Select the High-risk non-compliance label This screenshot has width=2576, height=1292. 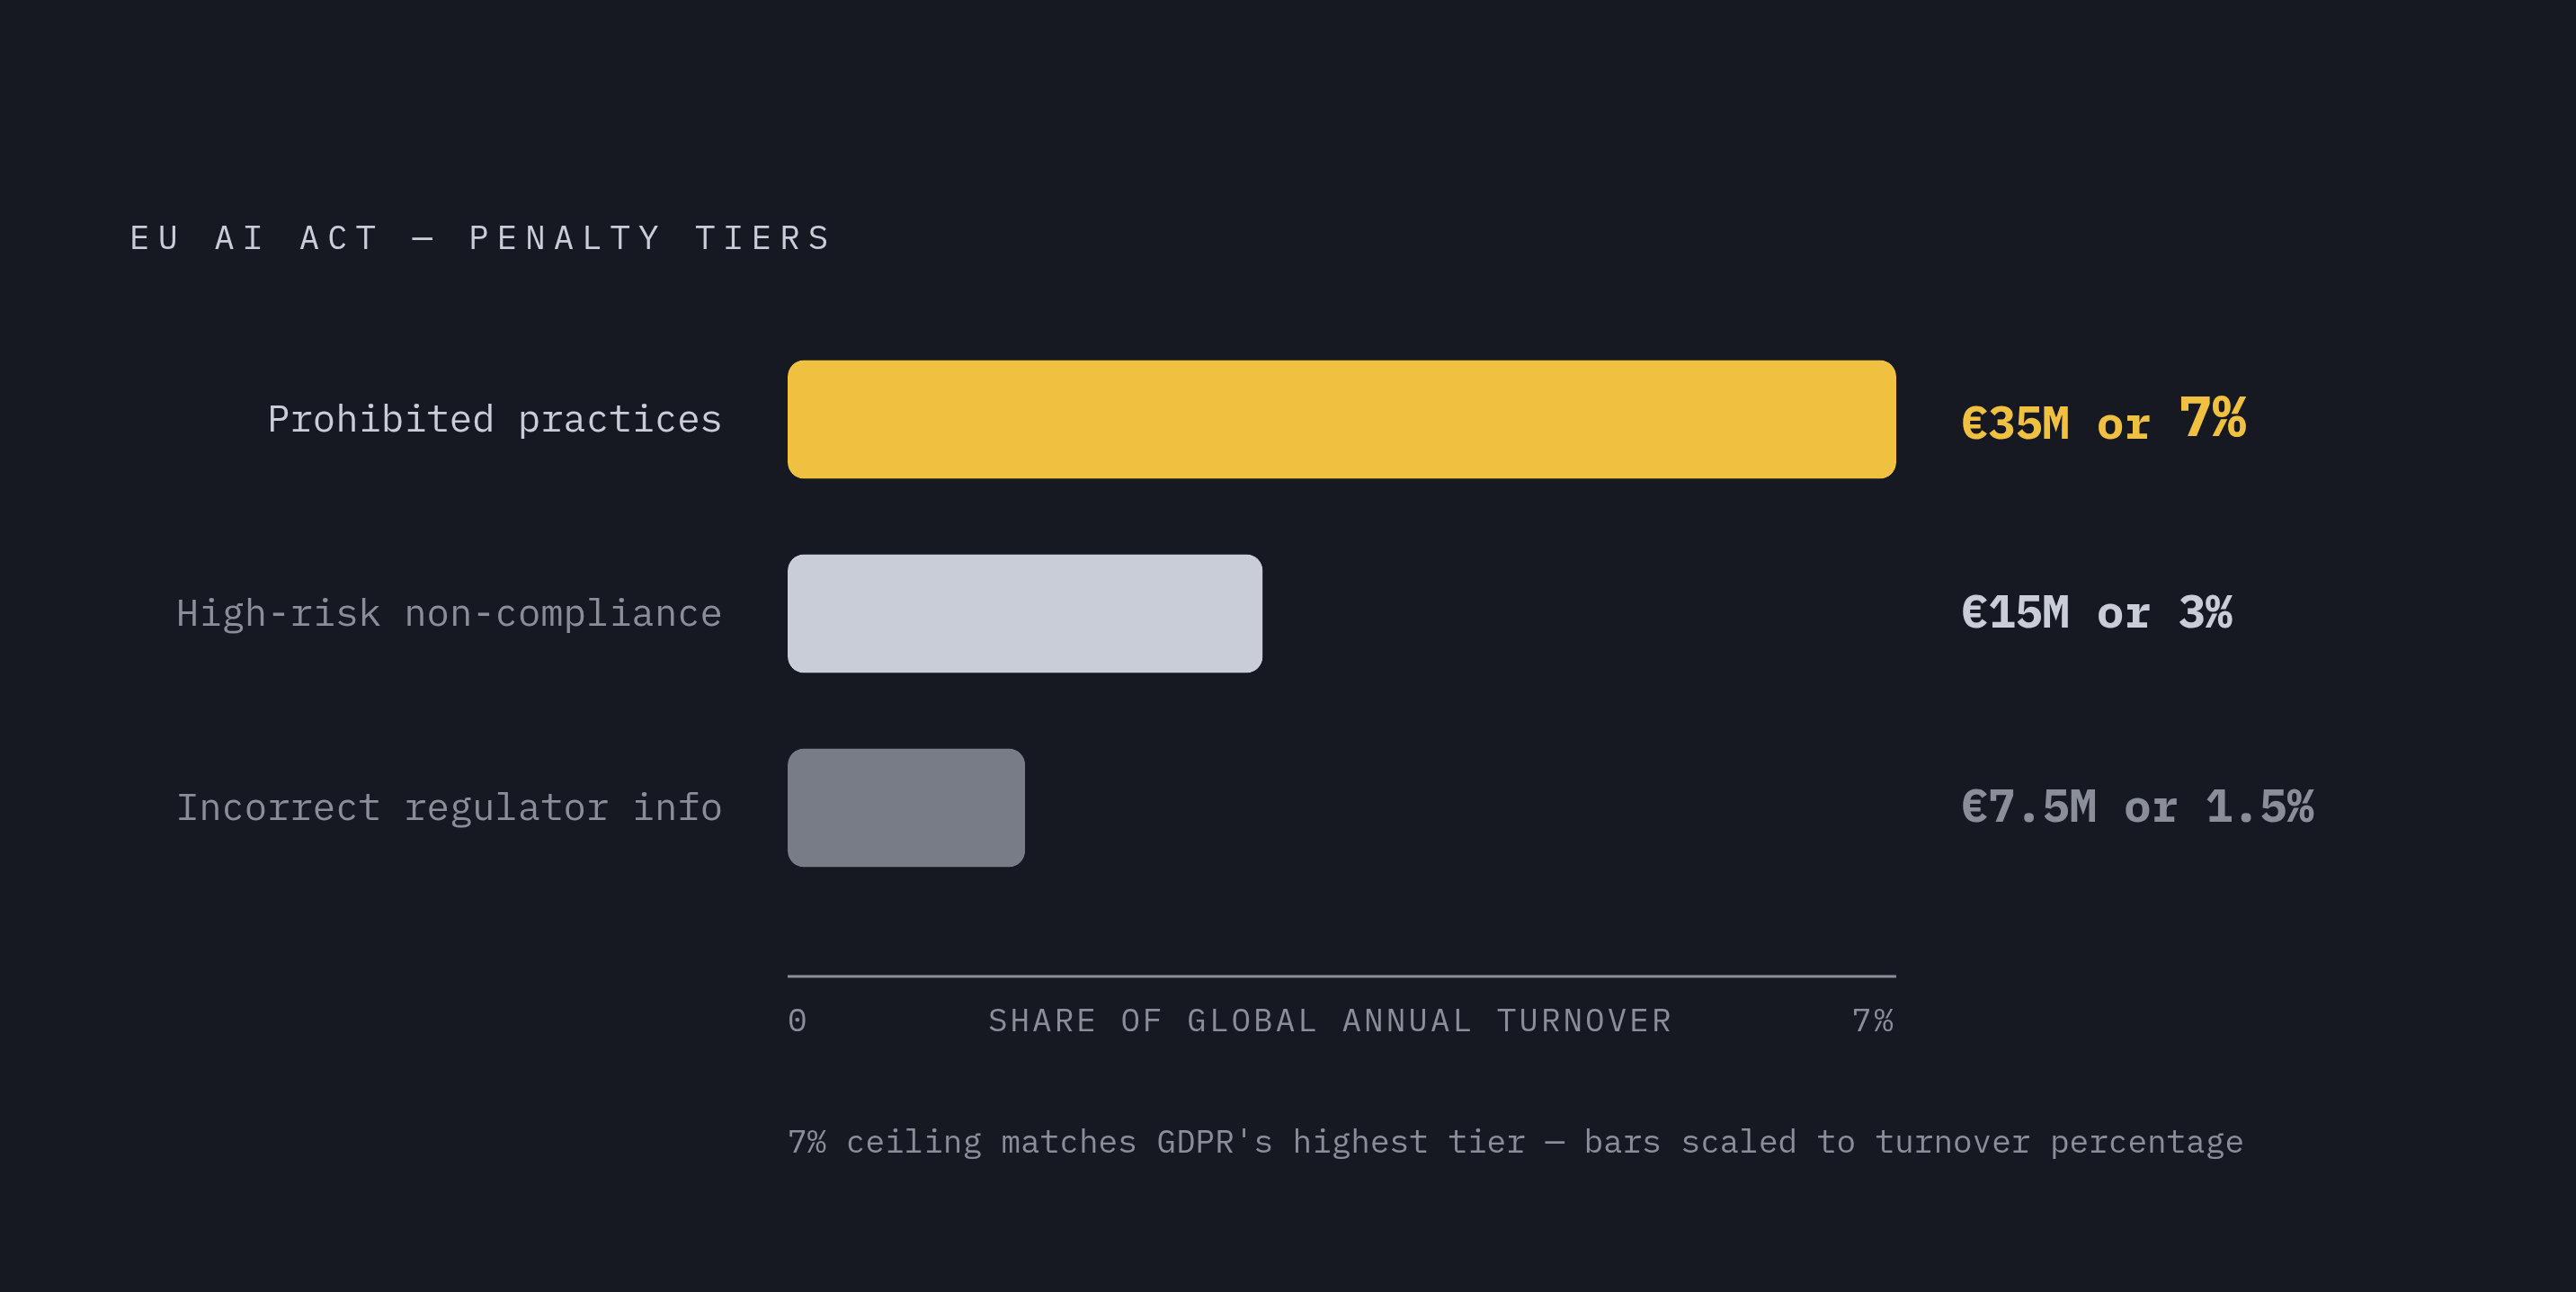click(449, 614)
